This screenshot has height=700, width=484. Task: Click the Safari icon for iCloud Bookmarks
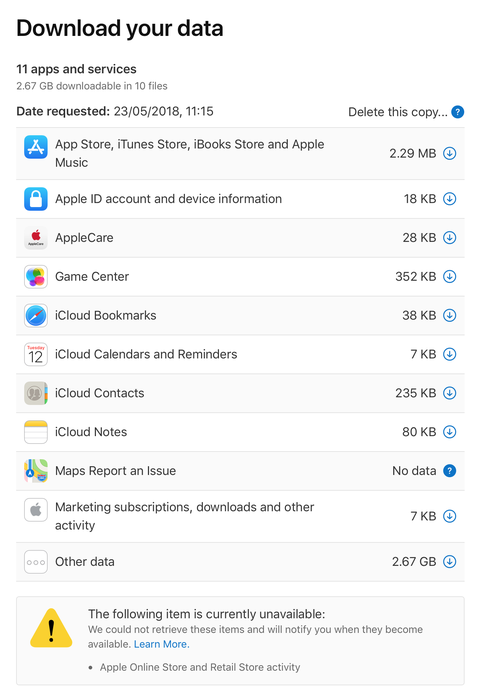[36, 316]
